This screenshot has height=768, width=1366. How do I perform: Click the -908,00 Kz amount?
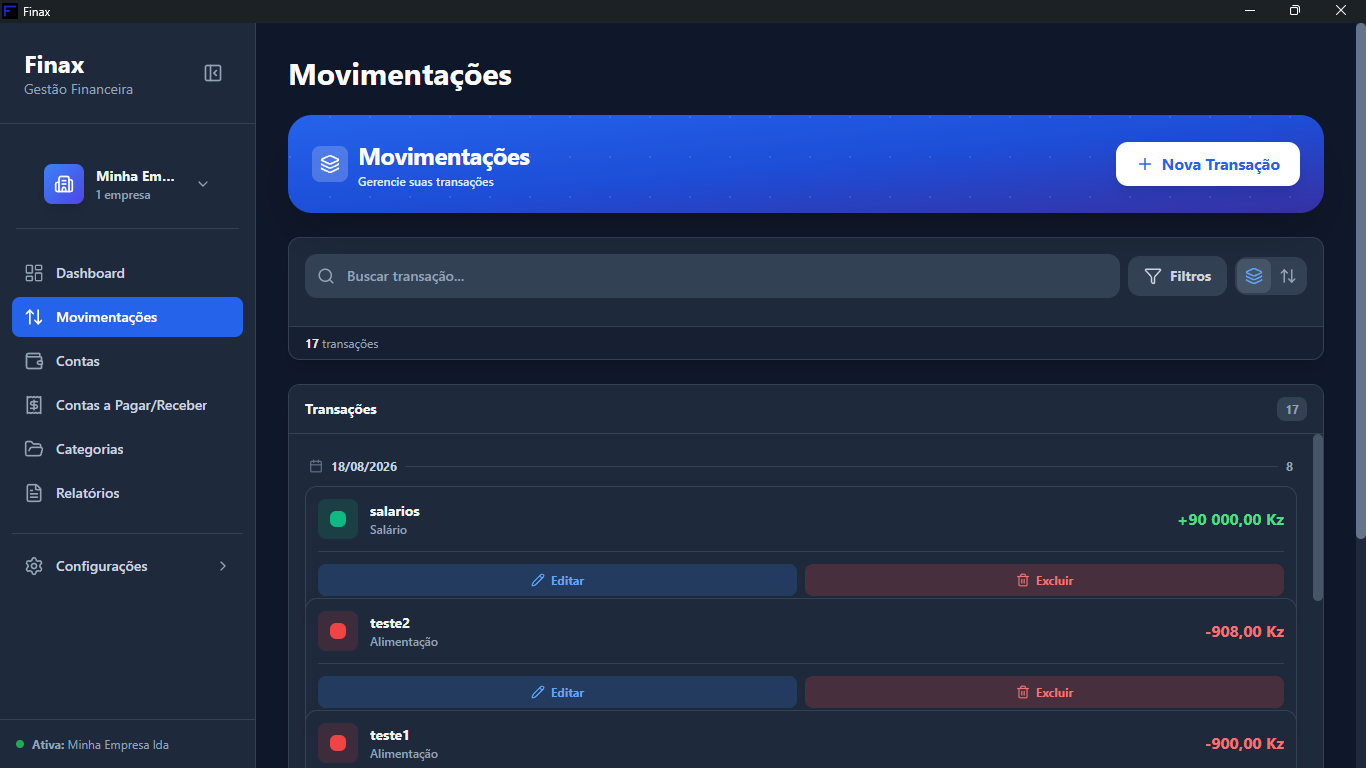(1245, 632)
